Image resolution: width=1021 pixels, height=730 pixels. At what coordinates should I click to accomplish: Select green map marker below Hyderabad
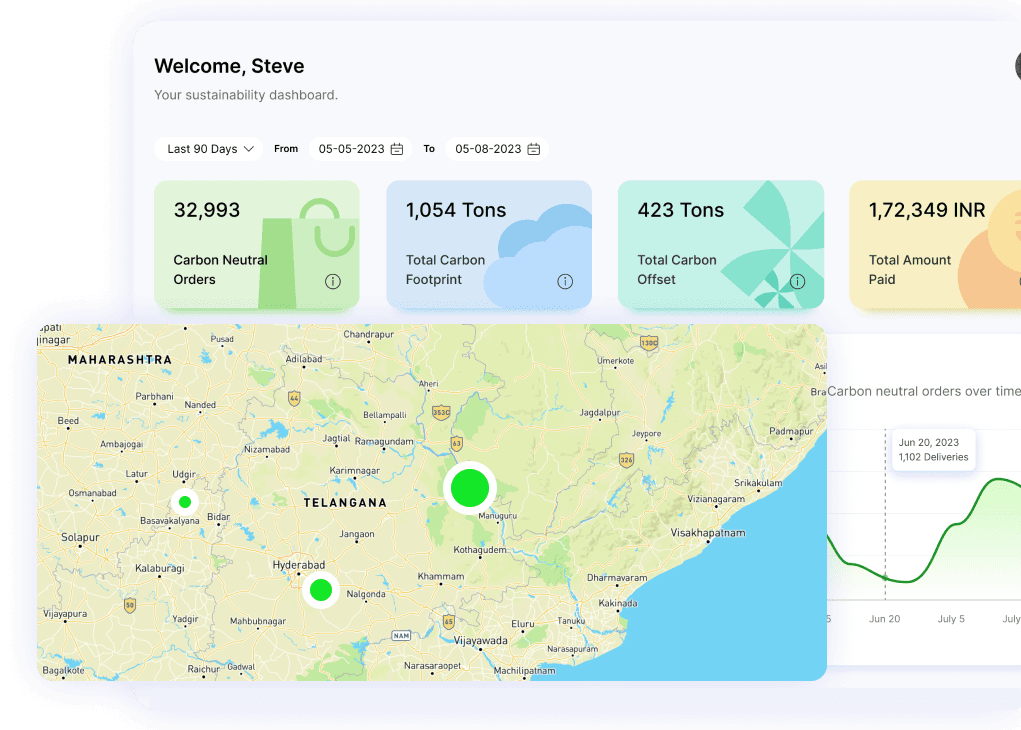tap(321, 590)
